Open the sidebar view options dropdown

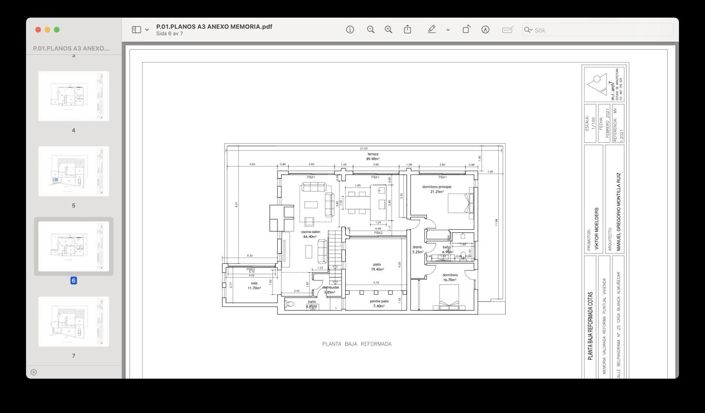click(x=146, y=30)
